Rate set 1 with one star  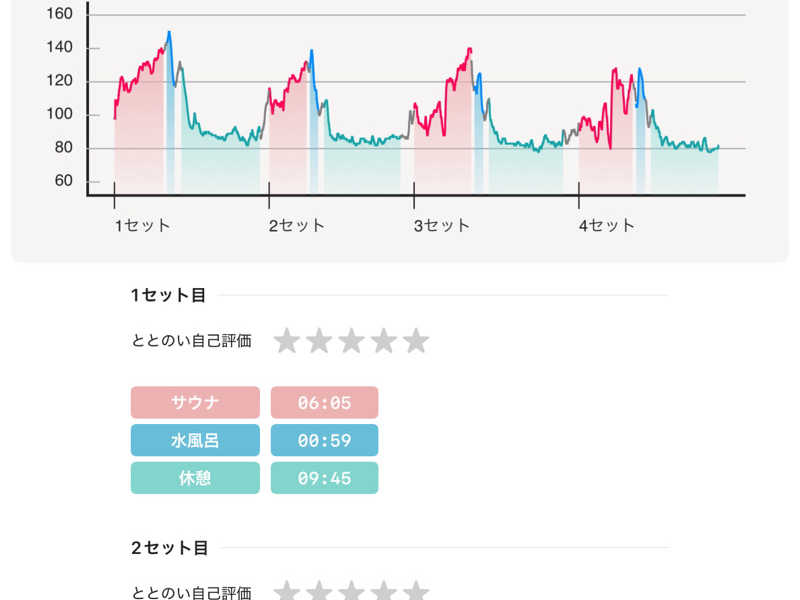pos(287,340)
